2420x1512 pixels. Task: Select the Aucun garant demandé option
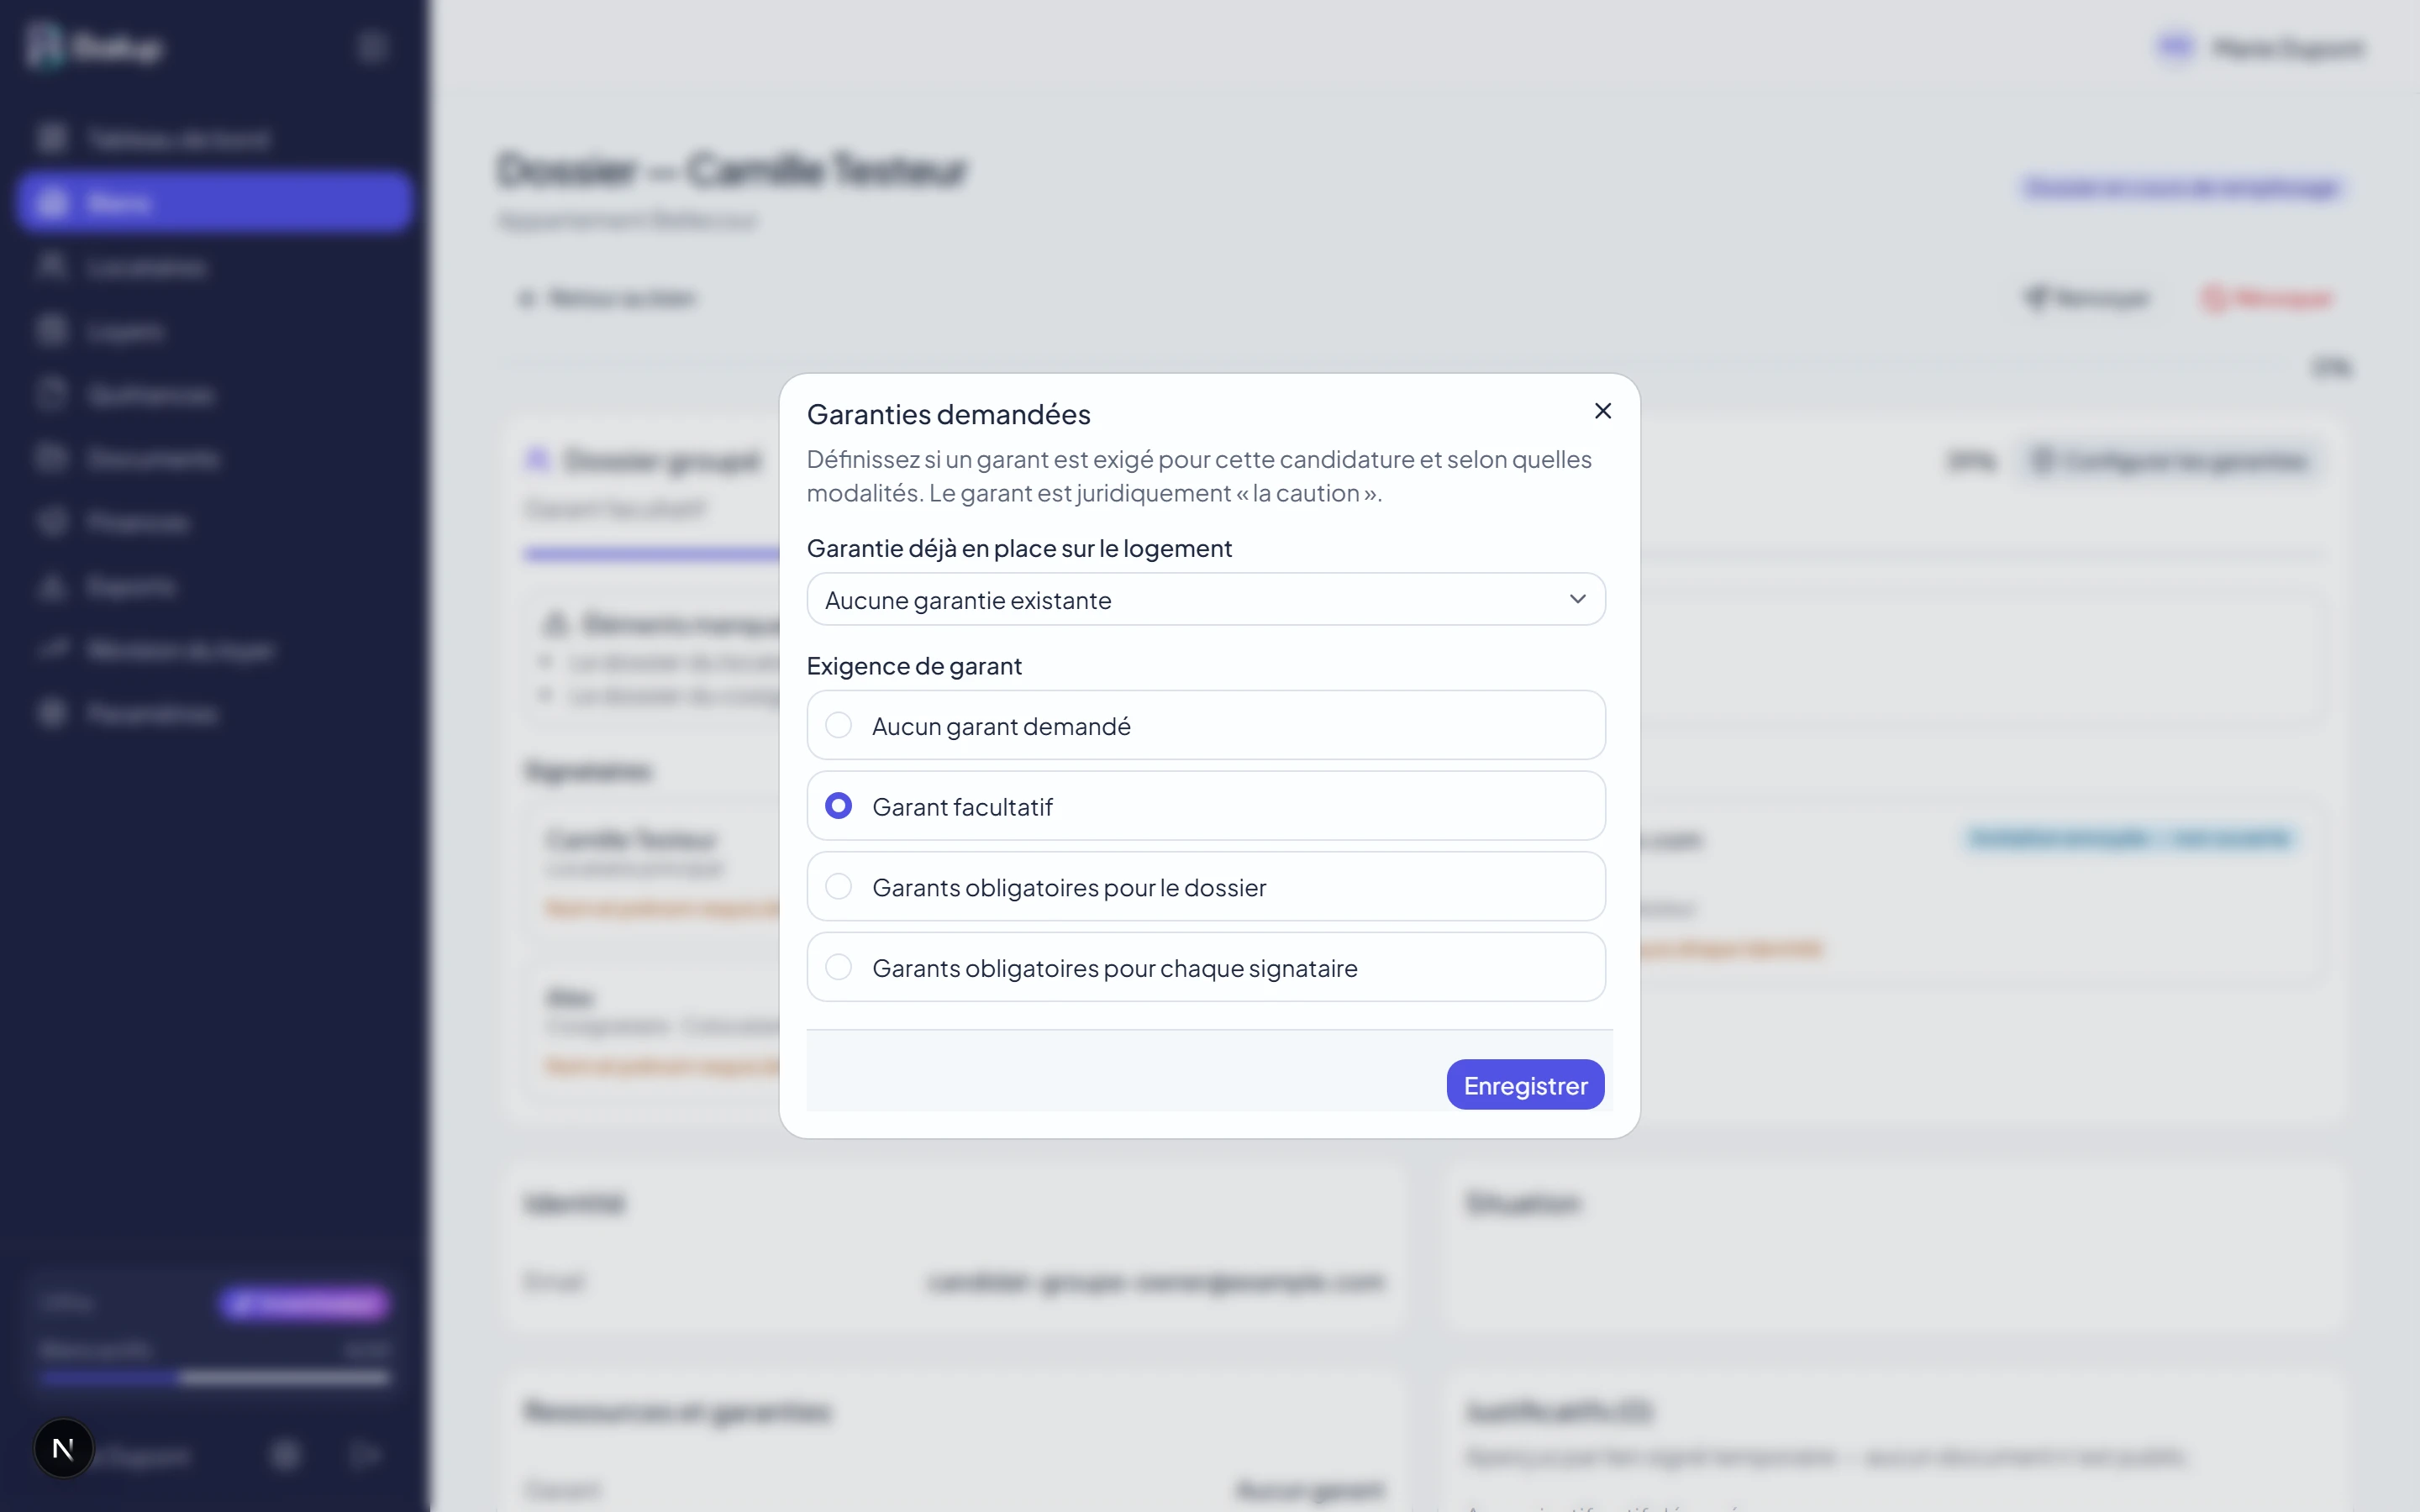click(1206, 725)
